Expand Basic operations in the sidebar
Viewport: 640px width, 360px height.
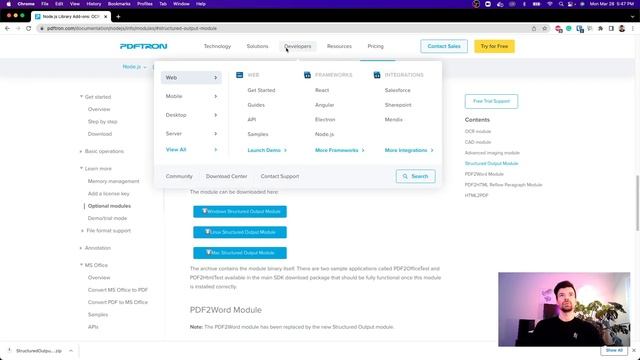(x=81, y=151)
